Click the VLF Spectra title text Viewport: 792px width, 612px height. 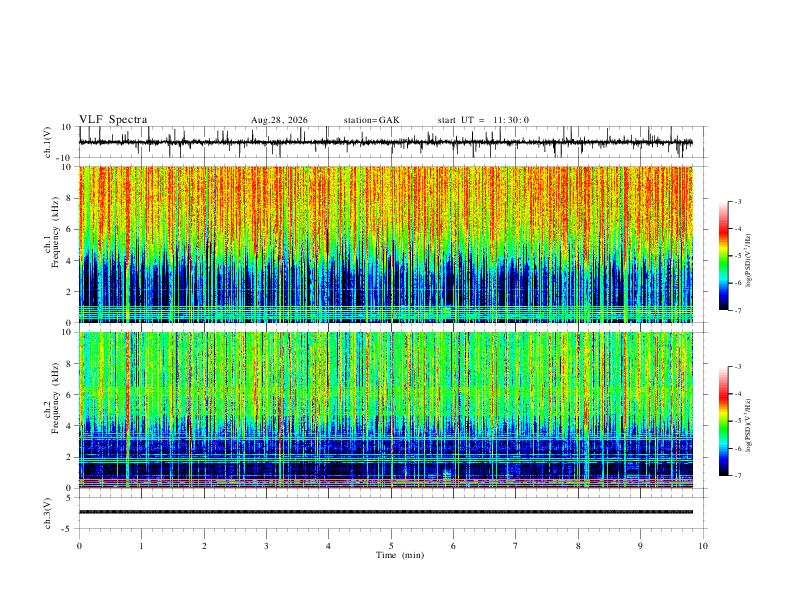coord(113,120)
